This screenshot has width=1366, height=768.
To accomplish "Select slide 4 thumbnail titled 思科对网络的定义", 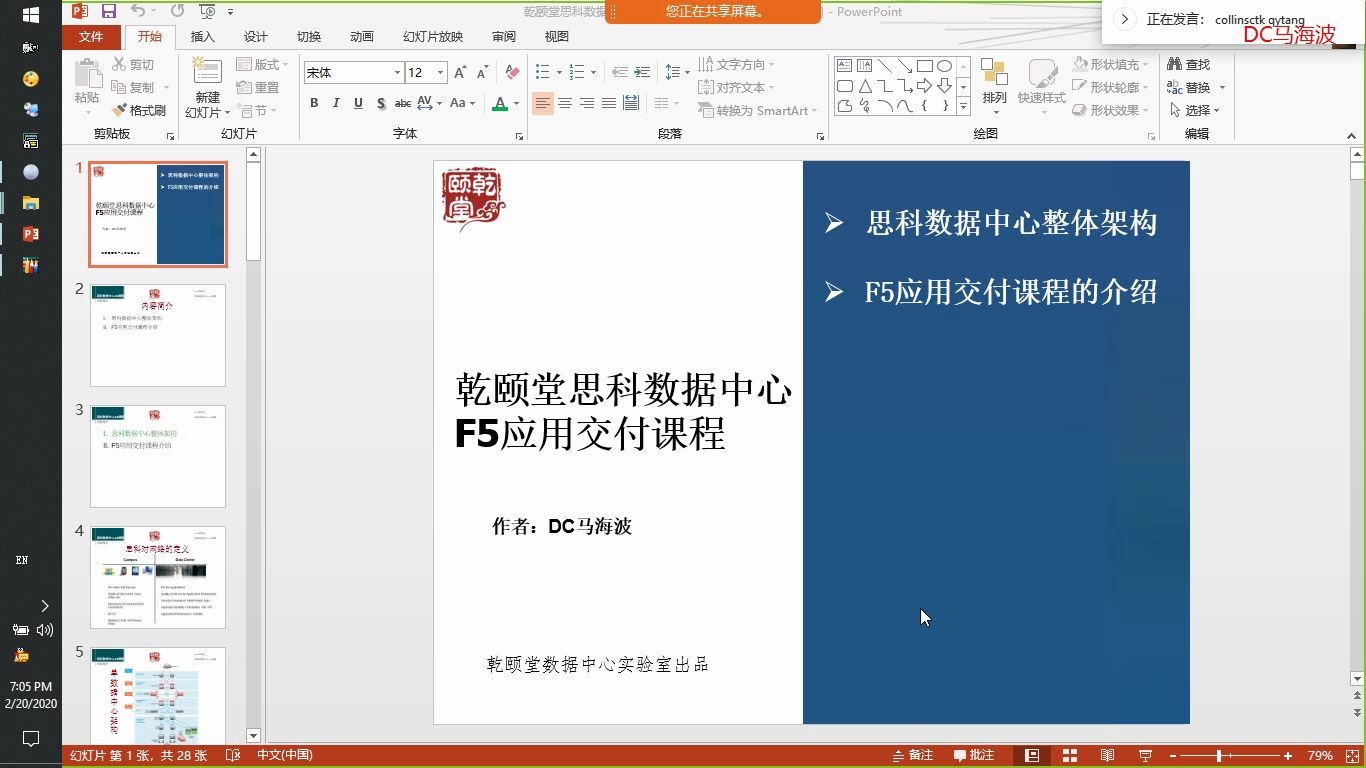I will (158, 577).
